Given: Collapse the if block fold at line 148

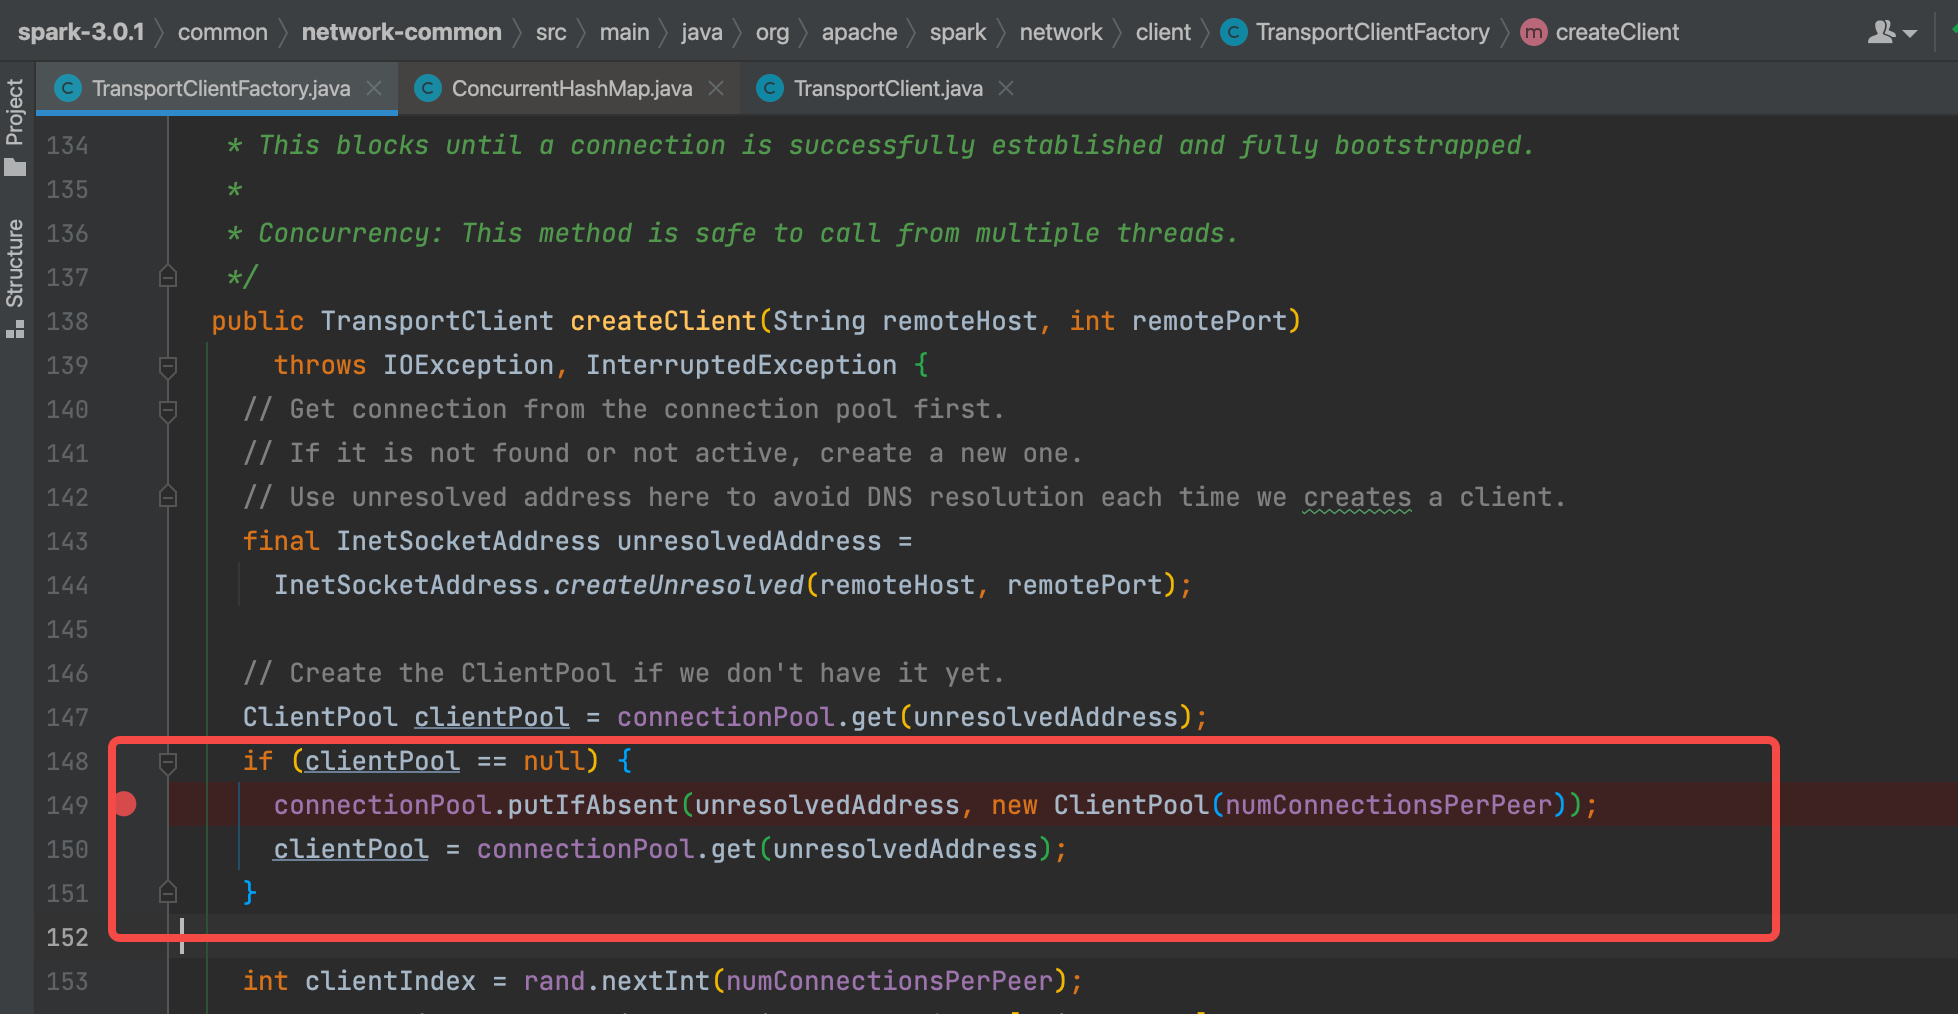Looking at the screenshot, I should coord(168,762).
